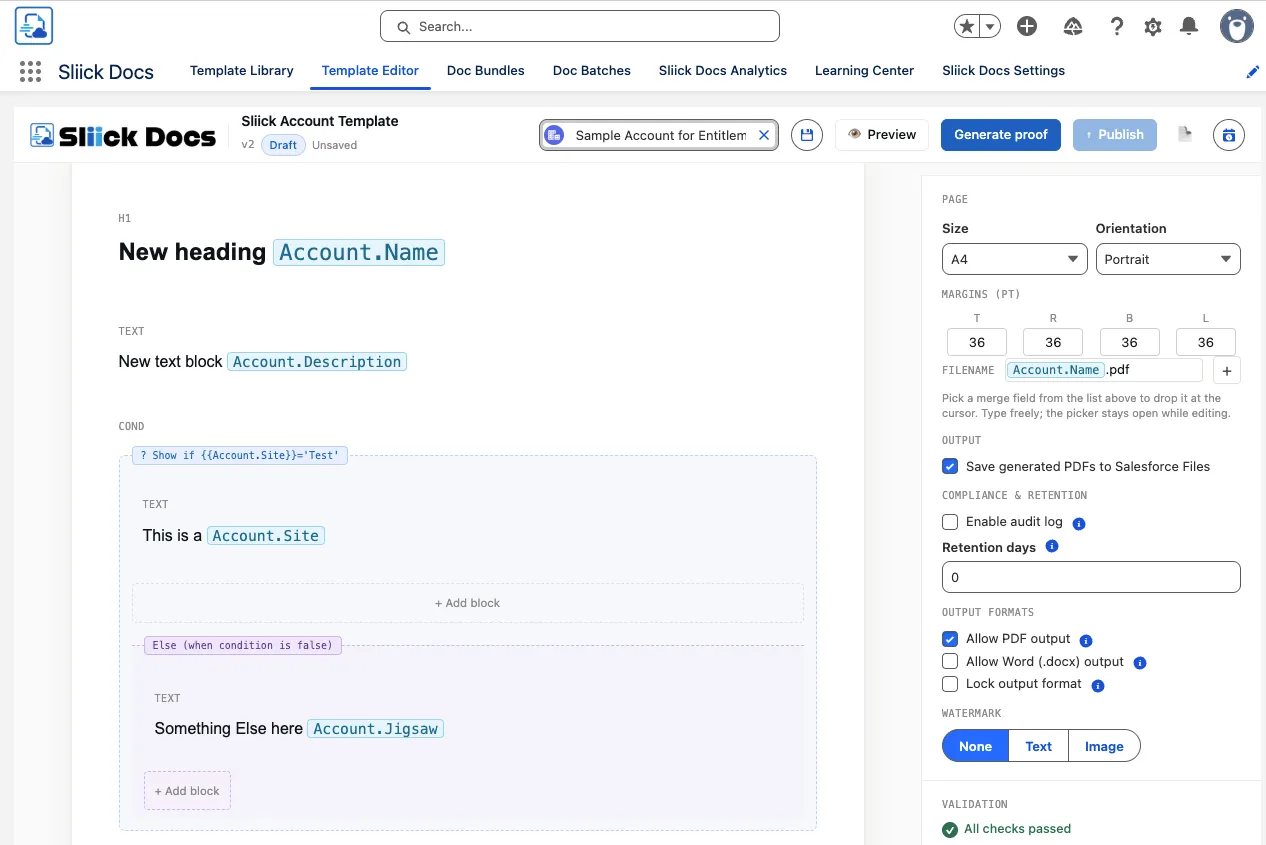Select the Template Editor tab
This screenshot has width=1266, height=845.
370,71
